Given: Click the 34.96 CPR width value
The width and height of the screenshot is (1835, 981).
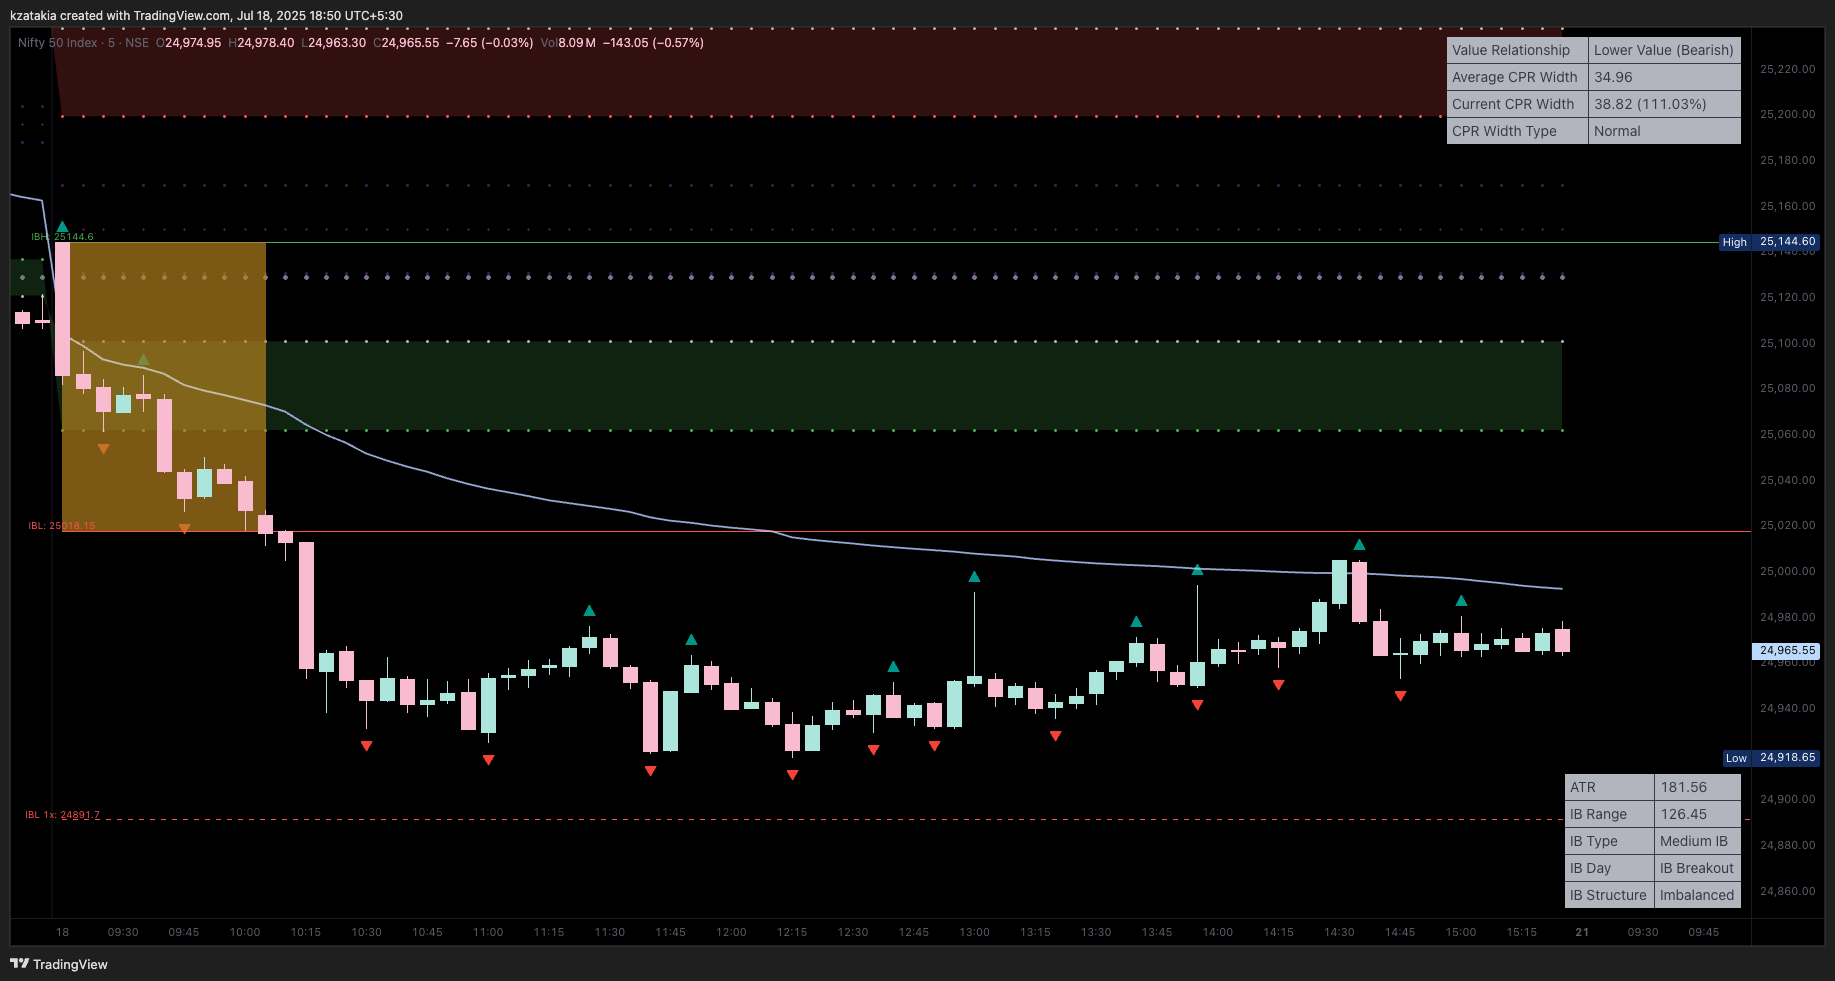Looking at the screenshot, I should pyautogui.click(x=1664, y=77).
